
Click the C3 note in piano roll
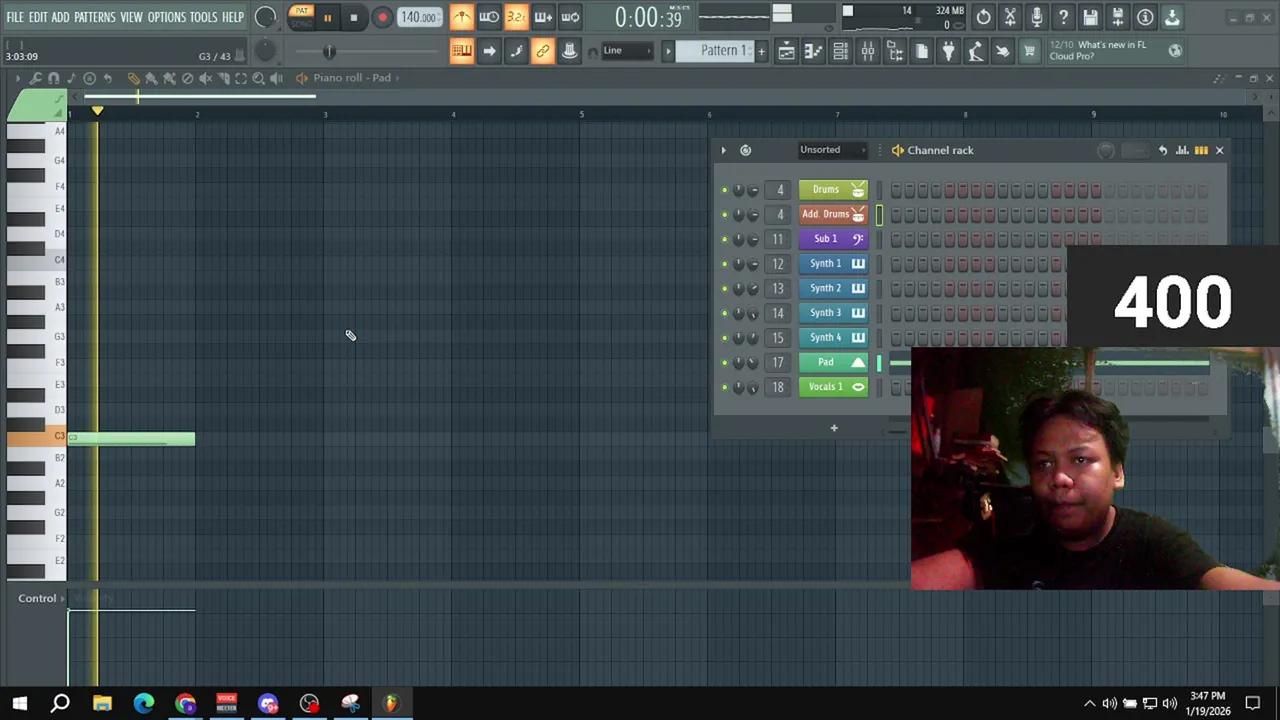click(x=132, y=438)
